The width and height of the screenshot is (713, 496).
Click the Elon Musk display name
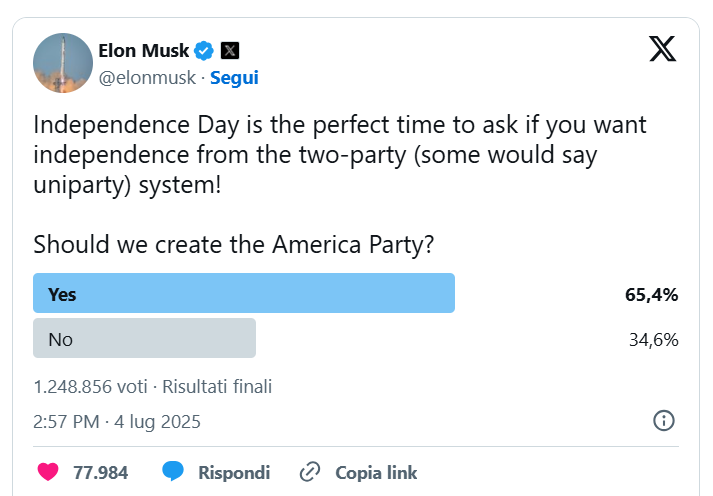[x=144, y=50]
